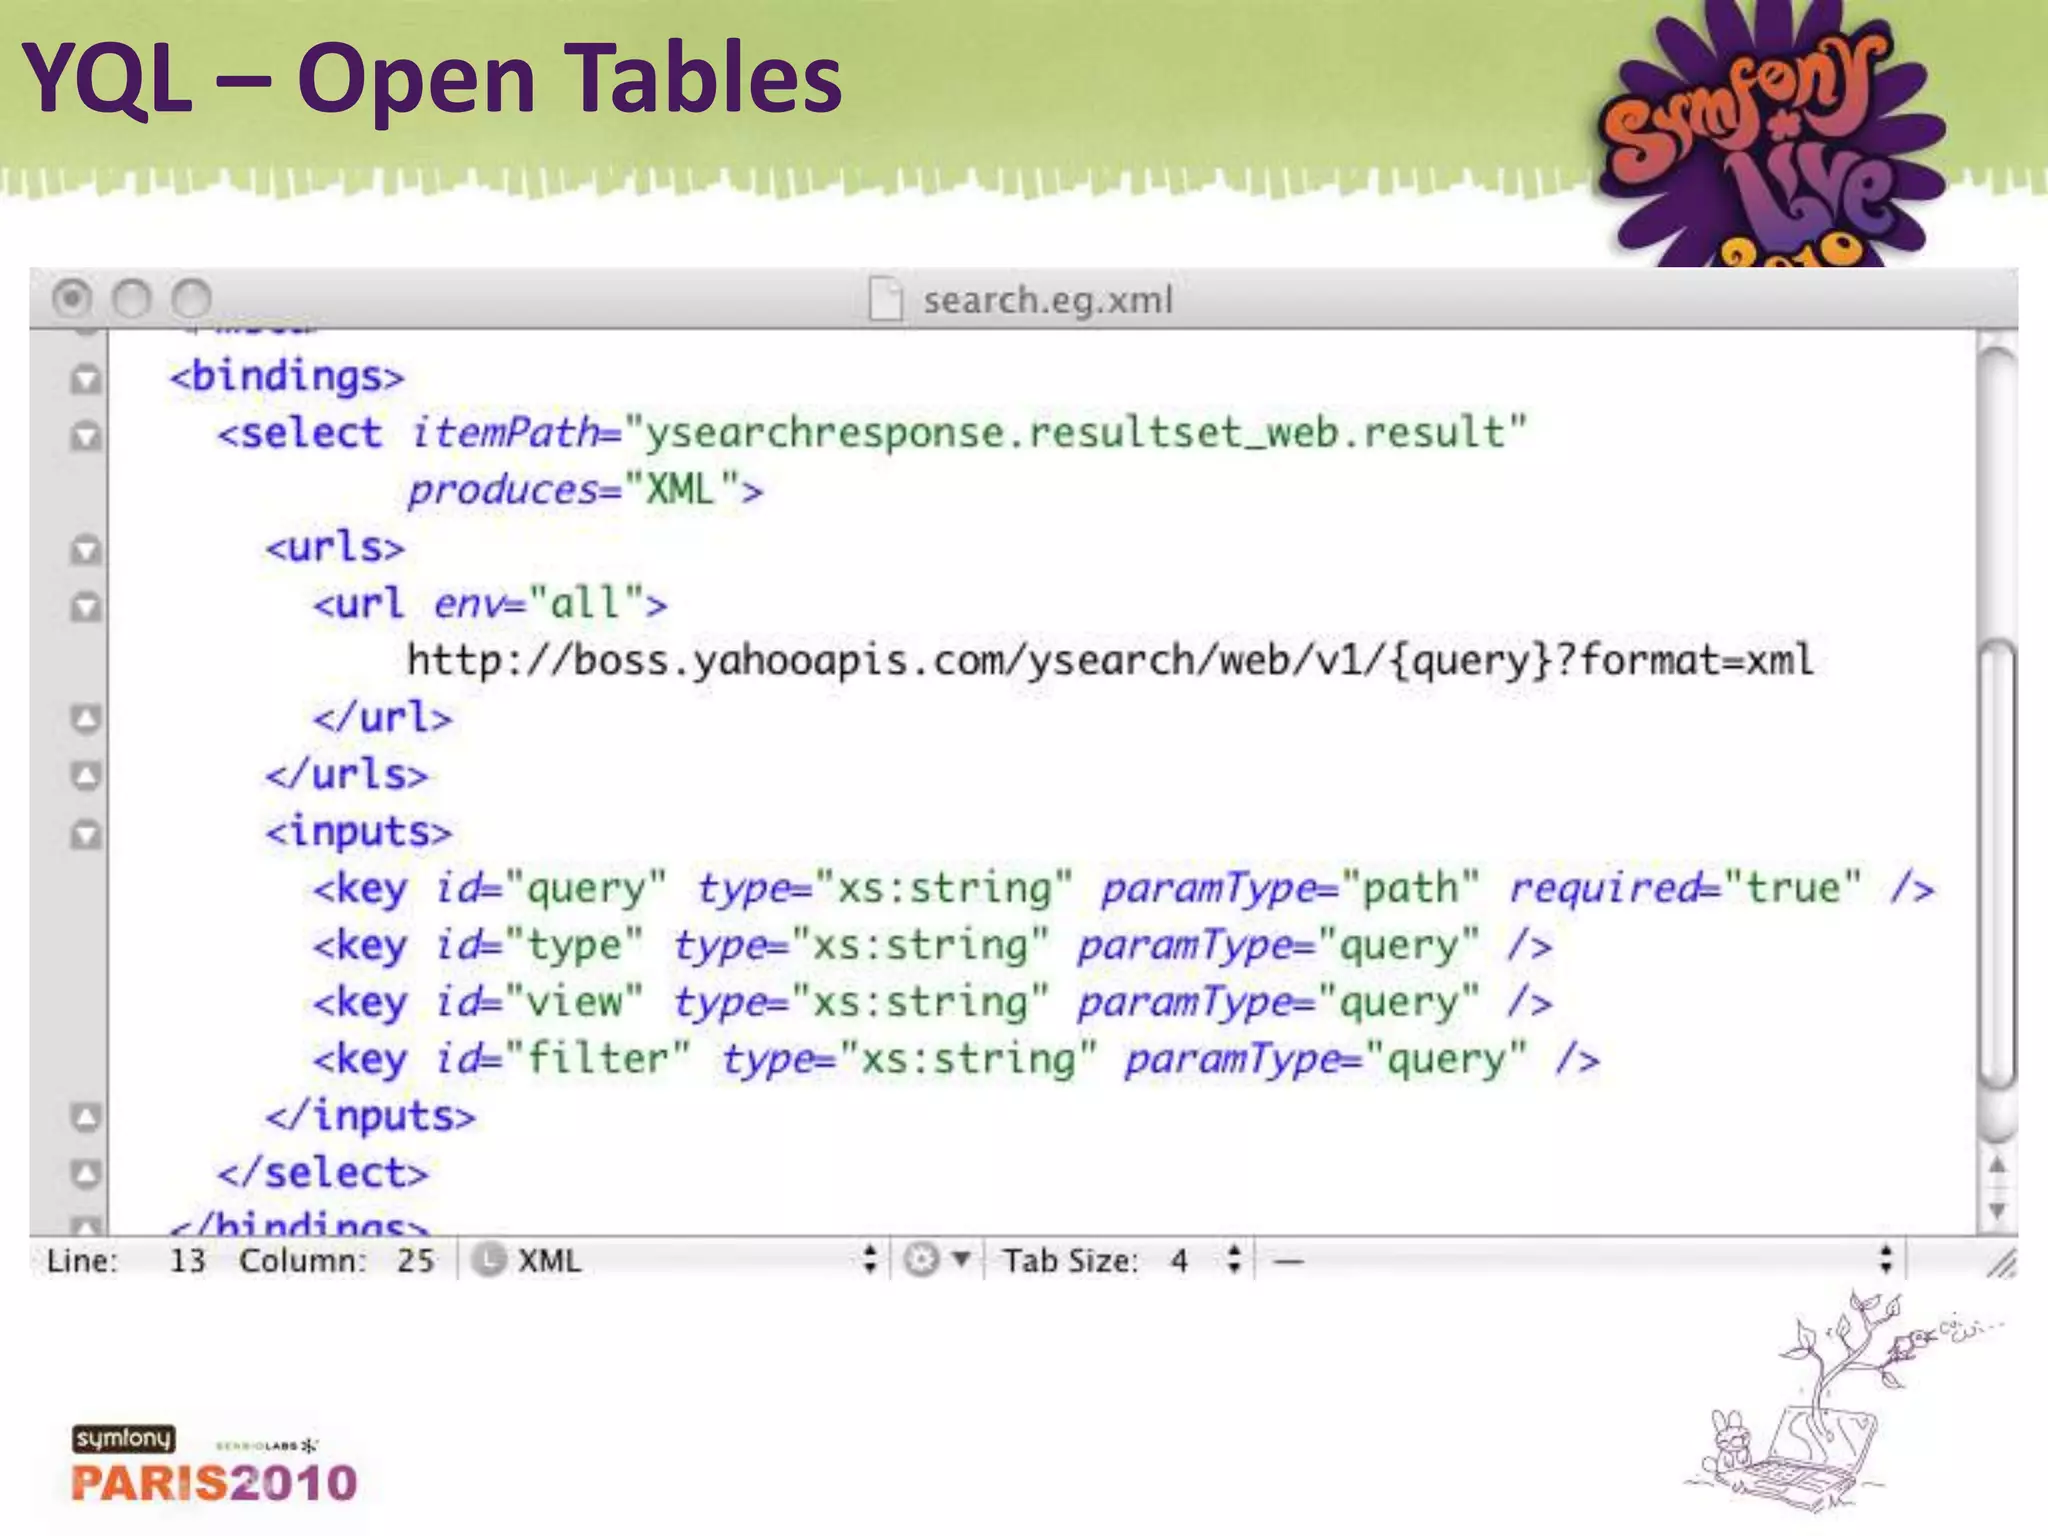Image resolution: width=2048 pixels, height=1536 pixels.
Task: Click the scroll down arrow
Action: pyautogui.click(x=1997, y=1211)
